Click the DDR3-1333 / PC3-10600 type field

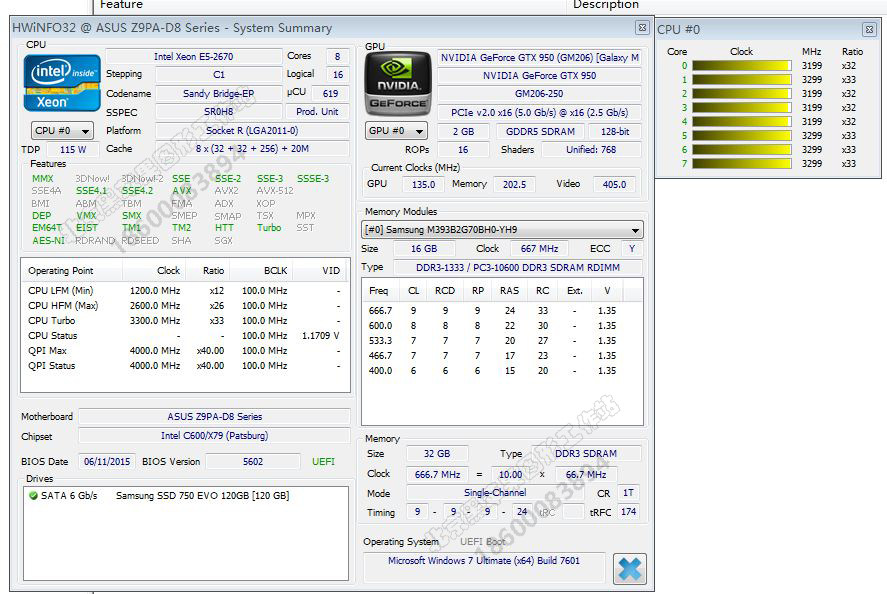(x=518, y=268)
